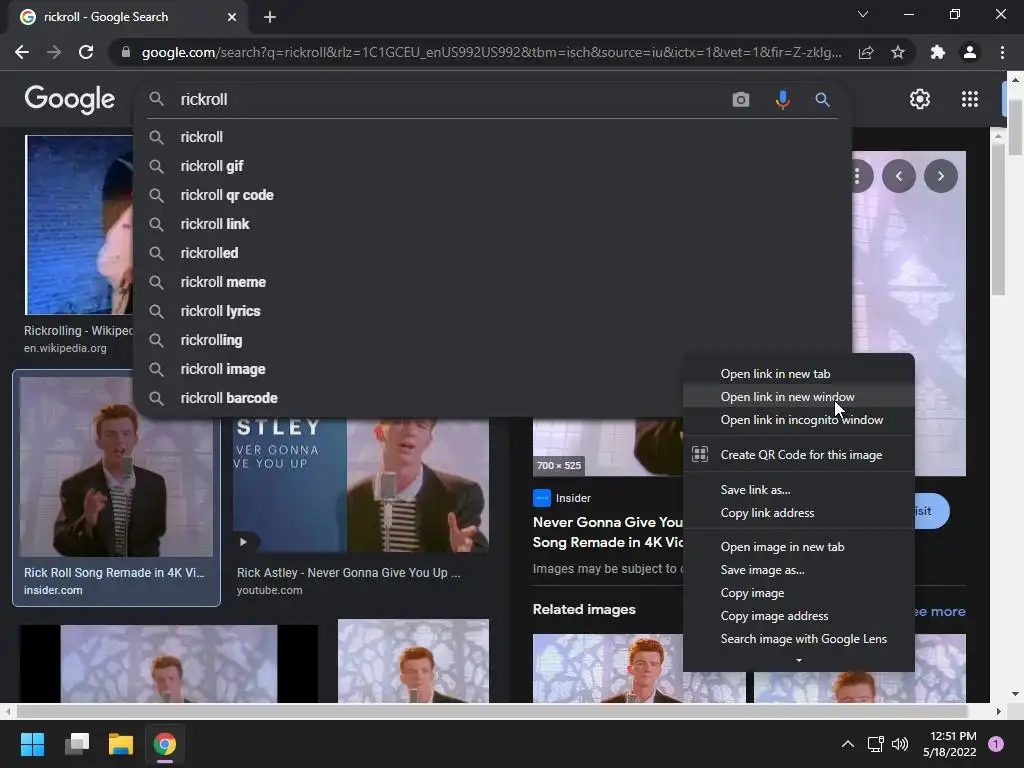Click the blue search magnifier button

coord(822,99)
